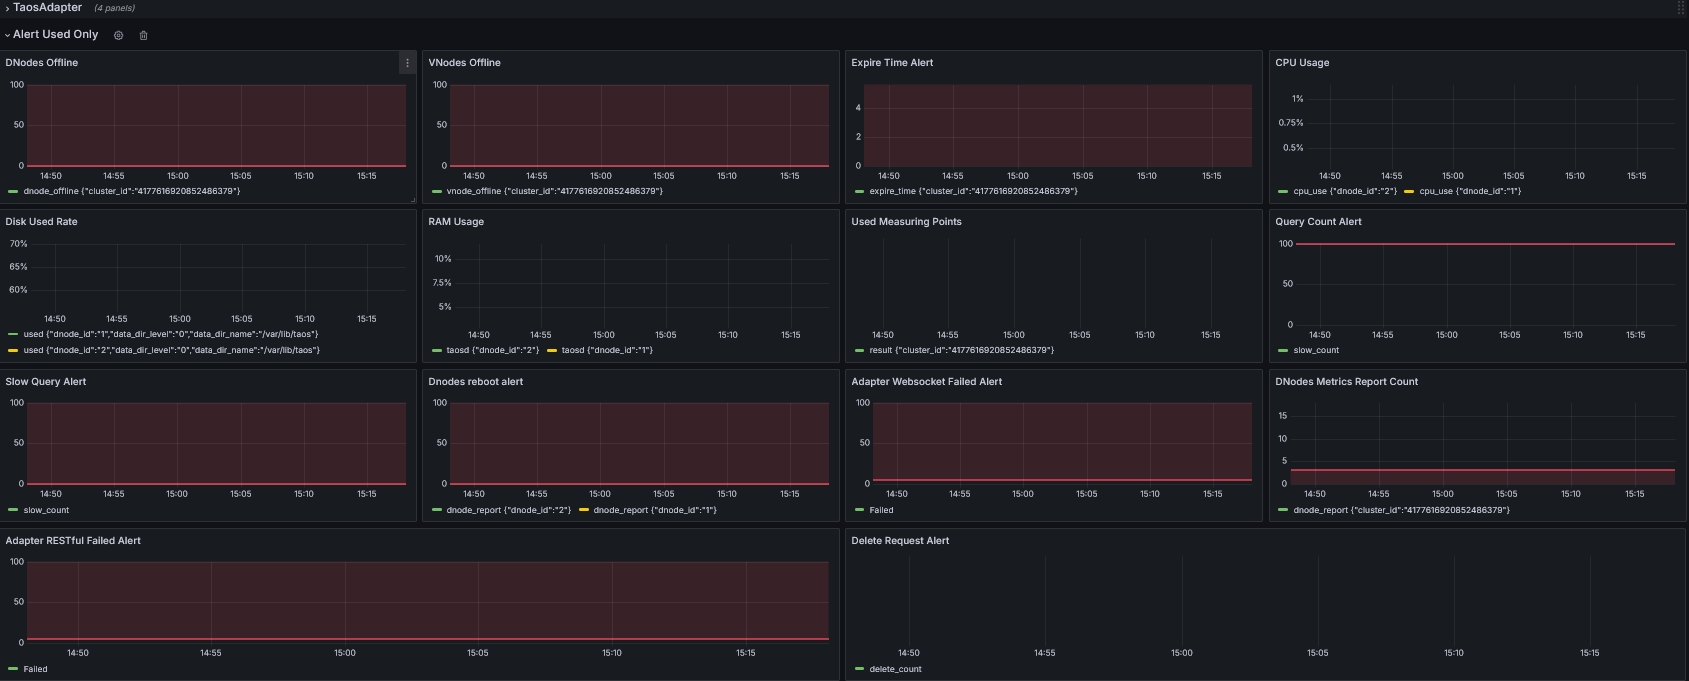This screenshot has width=1689, height=681.
Task: Open Alert Used Only row settings gear
Action: coord(118,35)
